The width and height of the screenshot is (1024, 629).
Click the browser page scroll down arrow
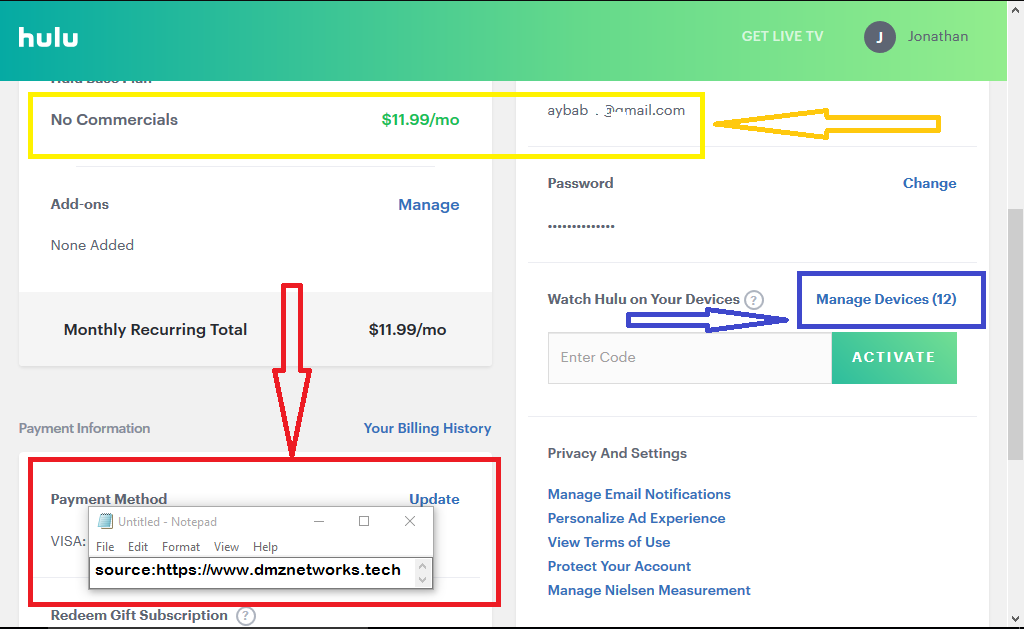[1015, 619]
